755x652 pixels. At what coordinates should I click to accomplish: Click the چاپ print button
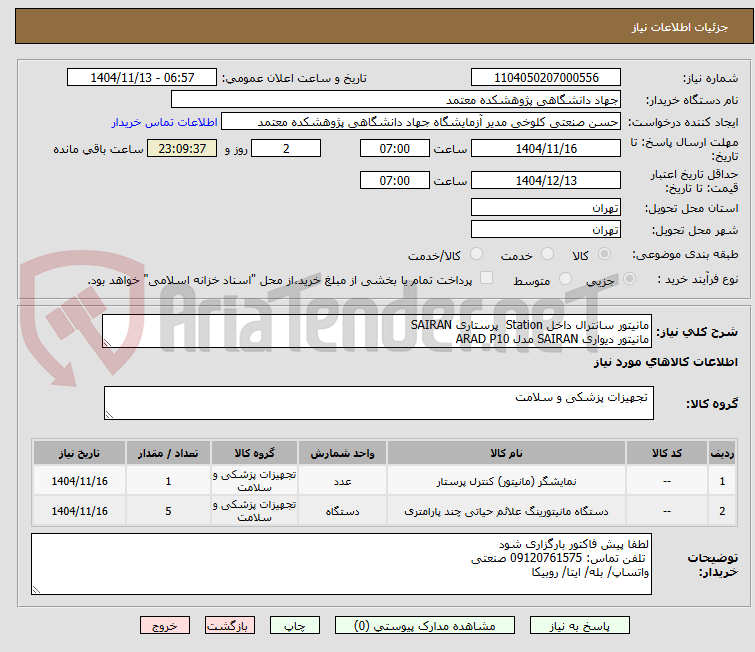[x=294, y=626]
